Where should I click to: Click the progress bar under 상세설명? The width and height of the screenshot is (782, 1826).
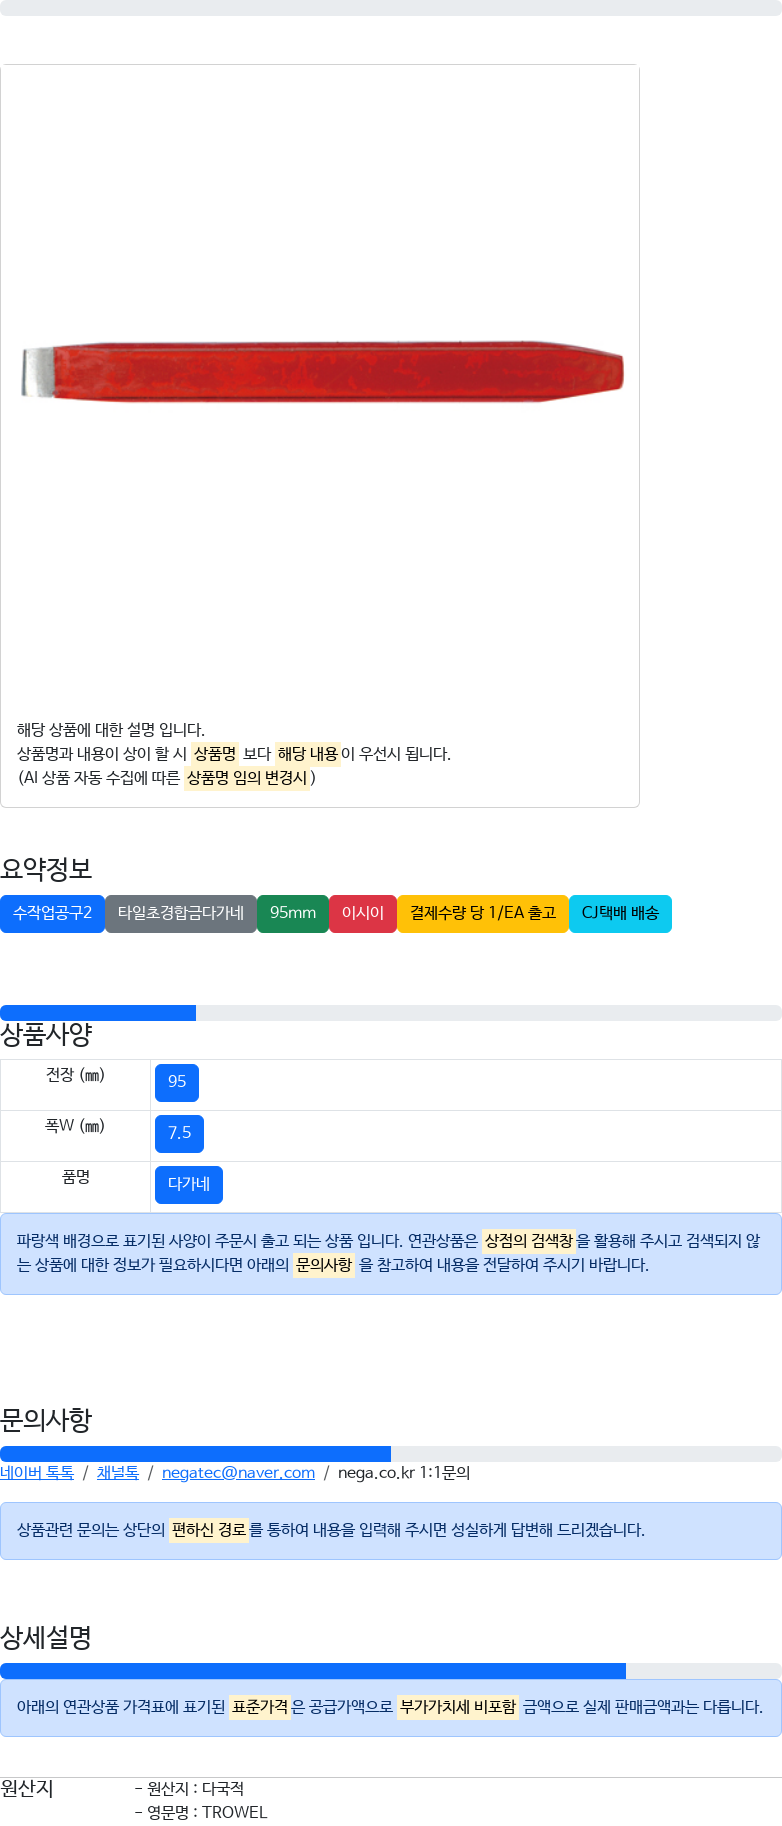pyautogui.click(x=391, y=1671)
